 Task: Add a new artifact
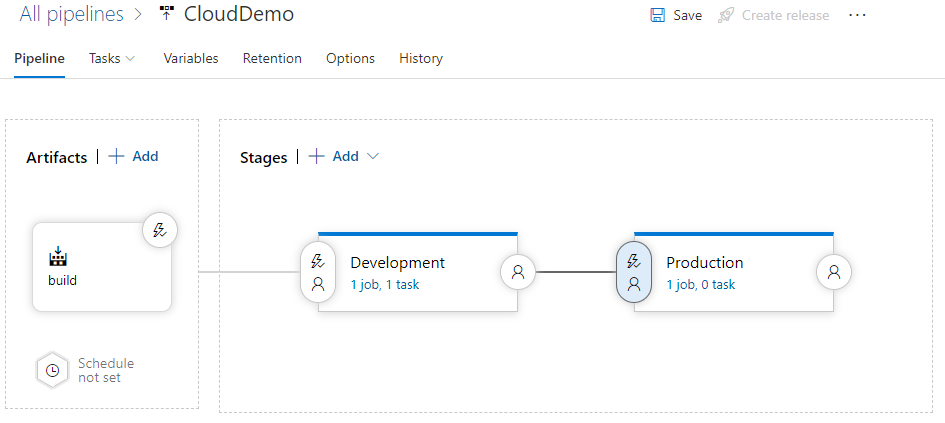coord(133,156)
